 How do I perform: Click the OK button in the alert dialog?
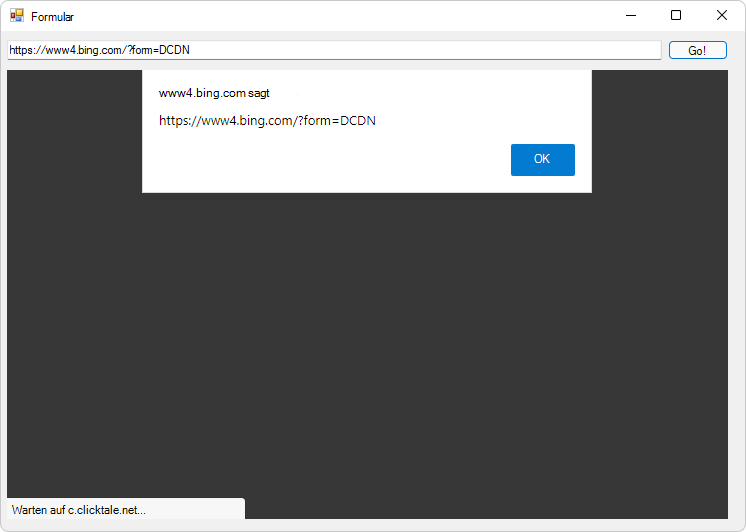click(x=542, y=160)
